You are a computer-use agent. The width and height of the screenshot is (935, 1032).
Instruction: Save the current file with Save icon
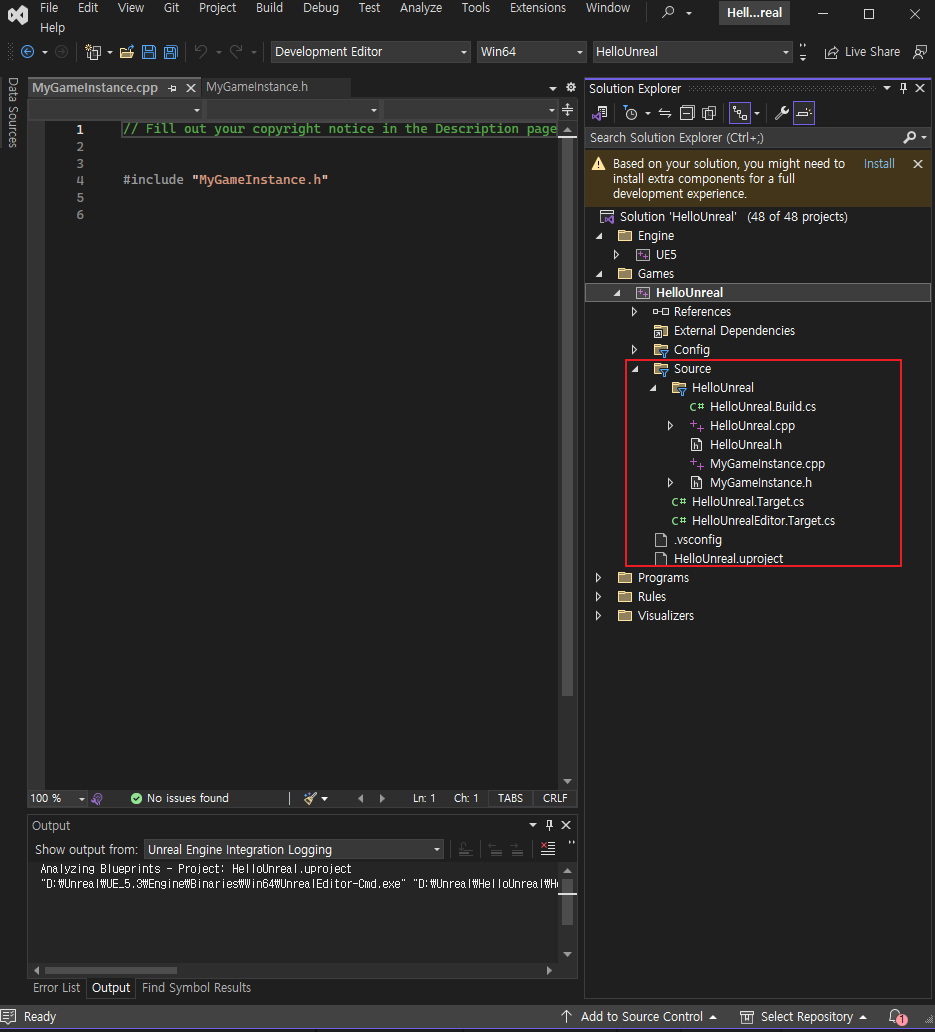click(x=149, y=52)
